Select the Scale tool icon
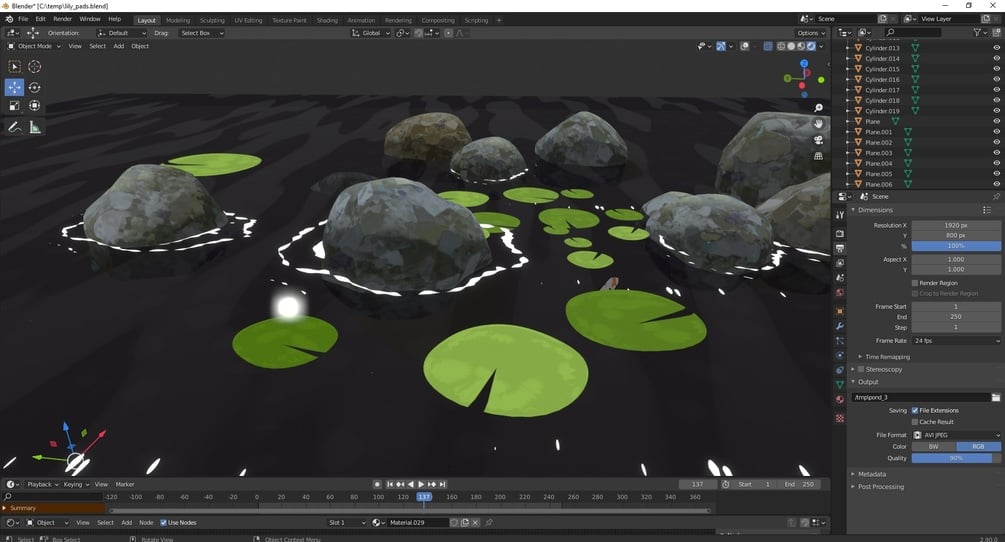Screen dimensions: 1005x542 [x=14, y=106]
